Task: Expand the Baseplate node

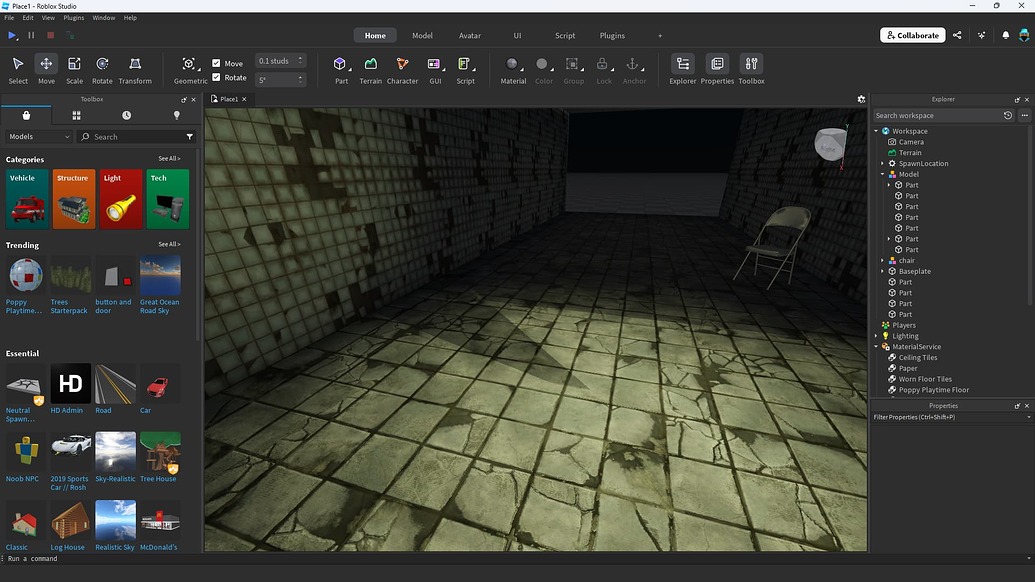Action: click(x=883, y=271)
